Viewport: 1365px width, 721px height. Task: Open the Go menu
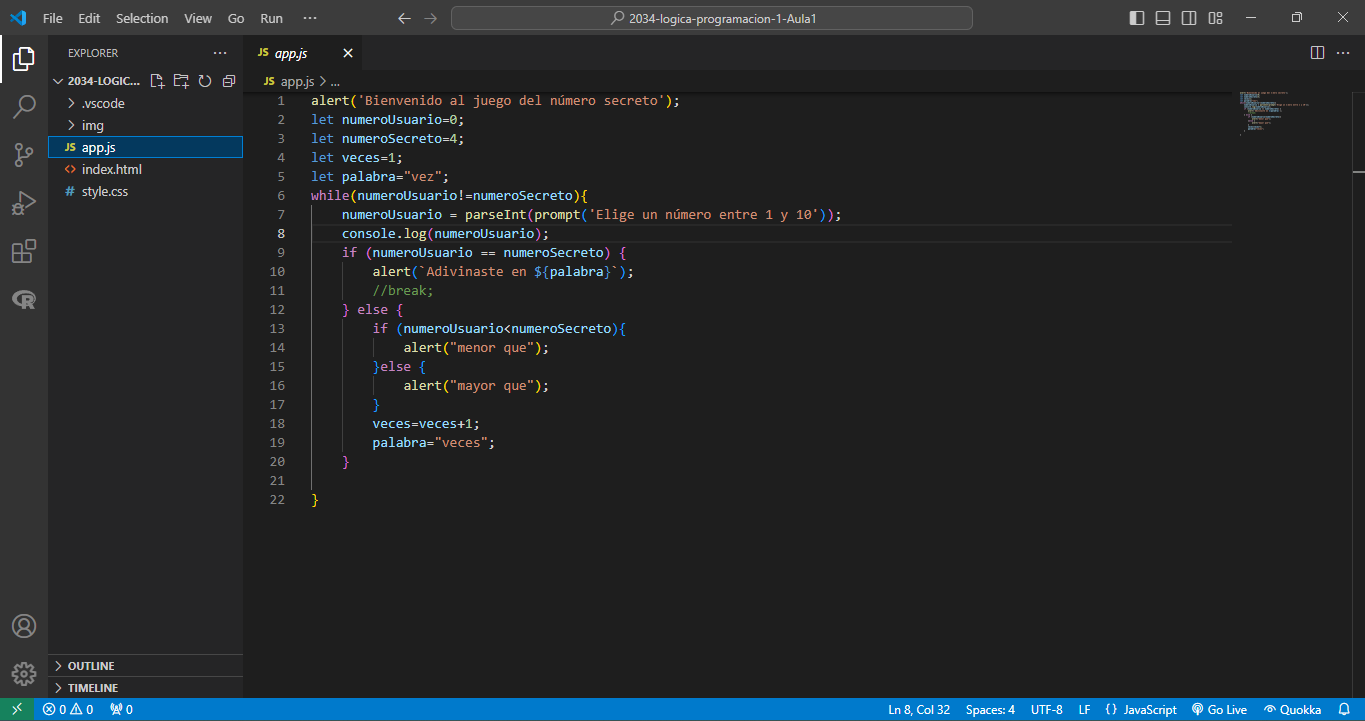coord(236,18)
